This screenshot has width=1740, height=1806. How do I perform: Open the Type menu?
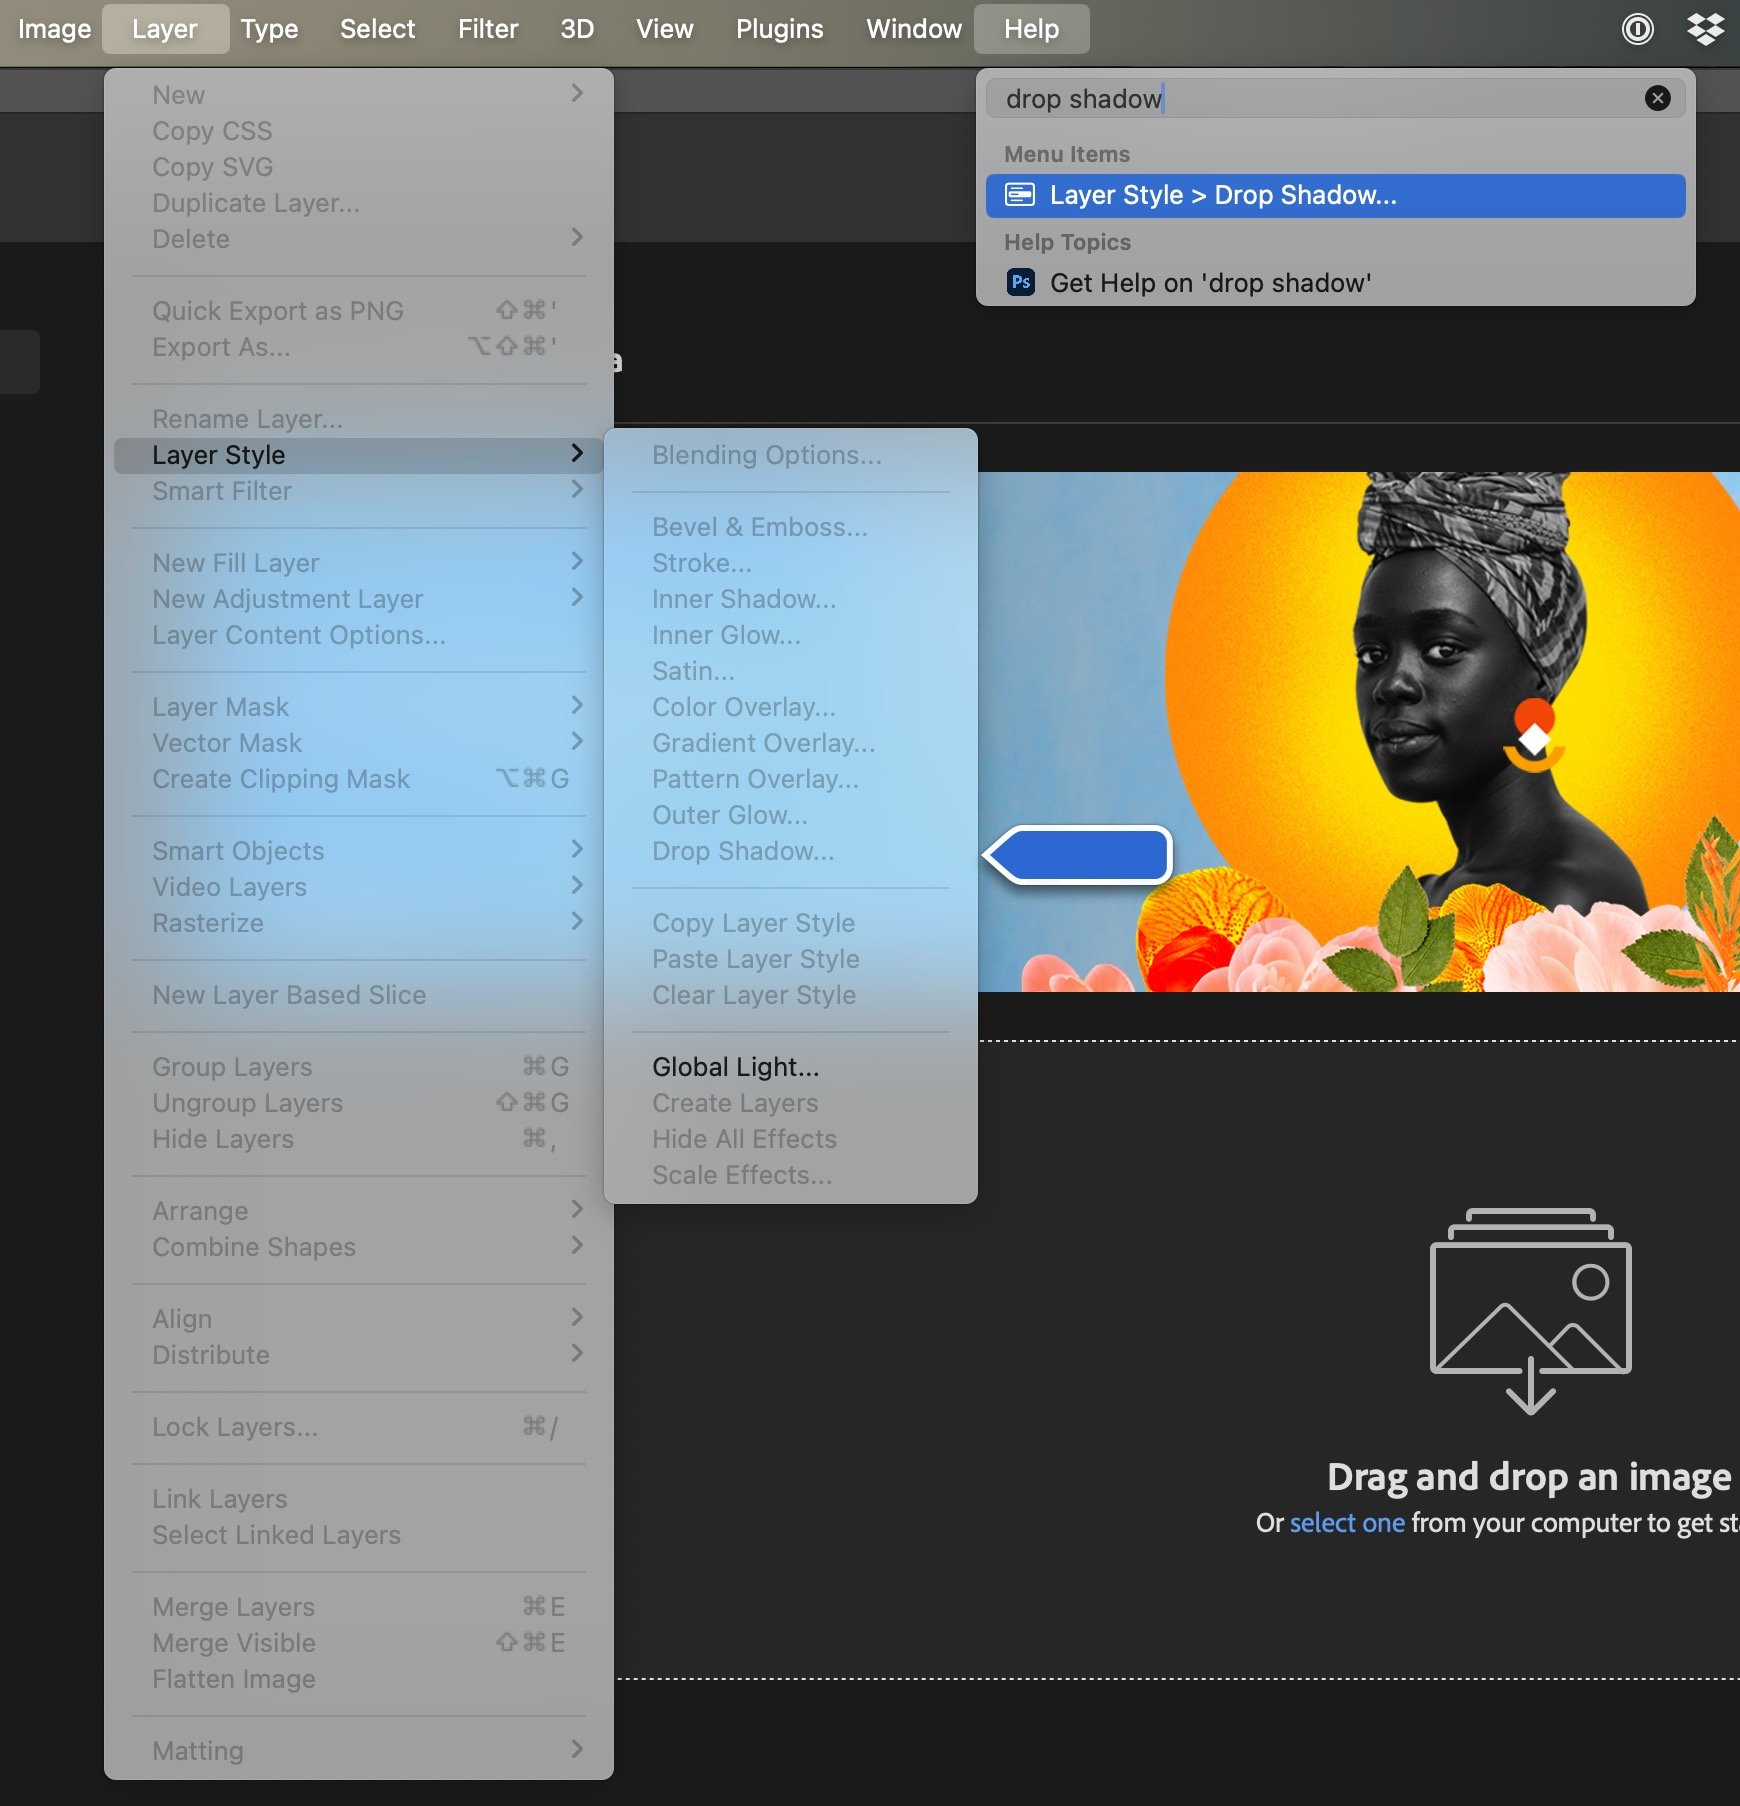269,29
